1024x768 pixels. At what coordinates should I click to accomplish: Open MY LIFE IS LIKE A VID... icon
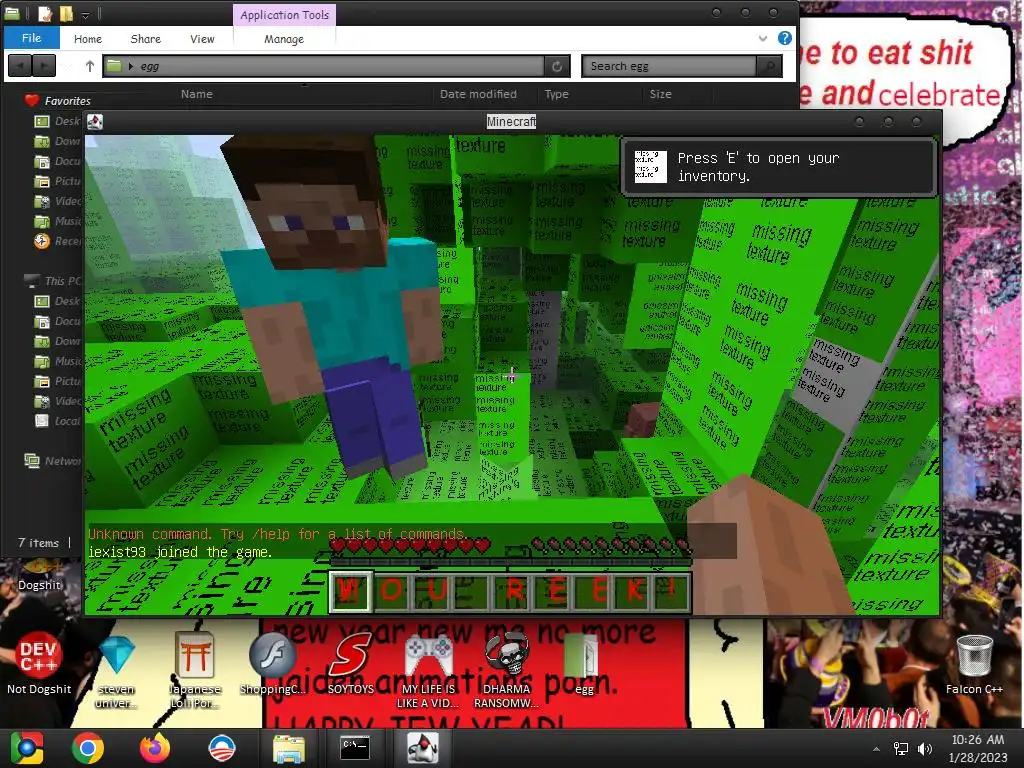tap(428, 673)
